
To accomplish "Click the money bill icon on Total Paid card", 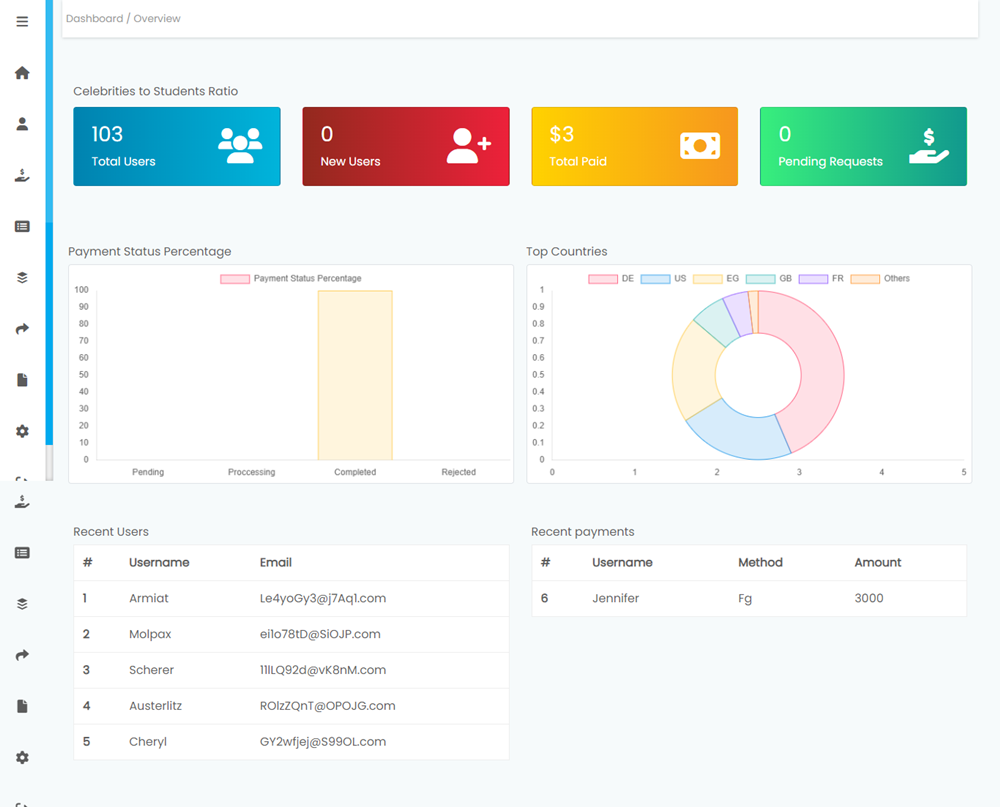I will pyautogui.click(x=700, y=146).
